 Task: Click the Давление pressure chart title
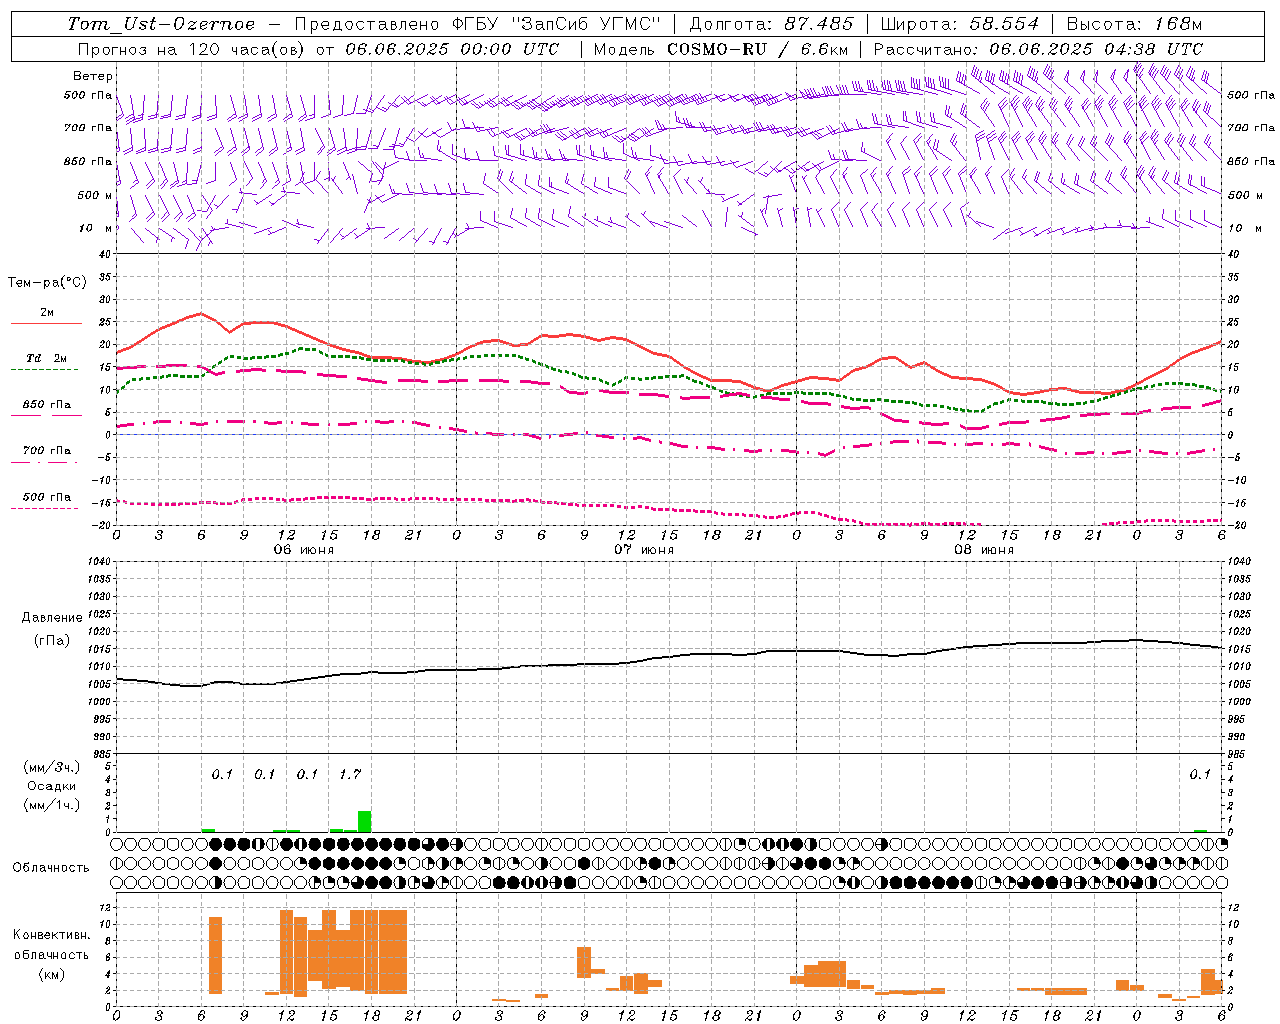pyautogui.click(x=51, y=618)
